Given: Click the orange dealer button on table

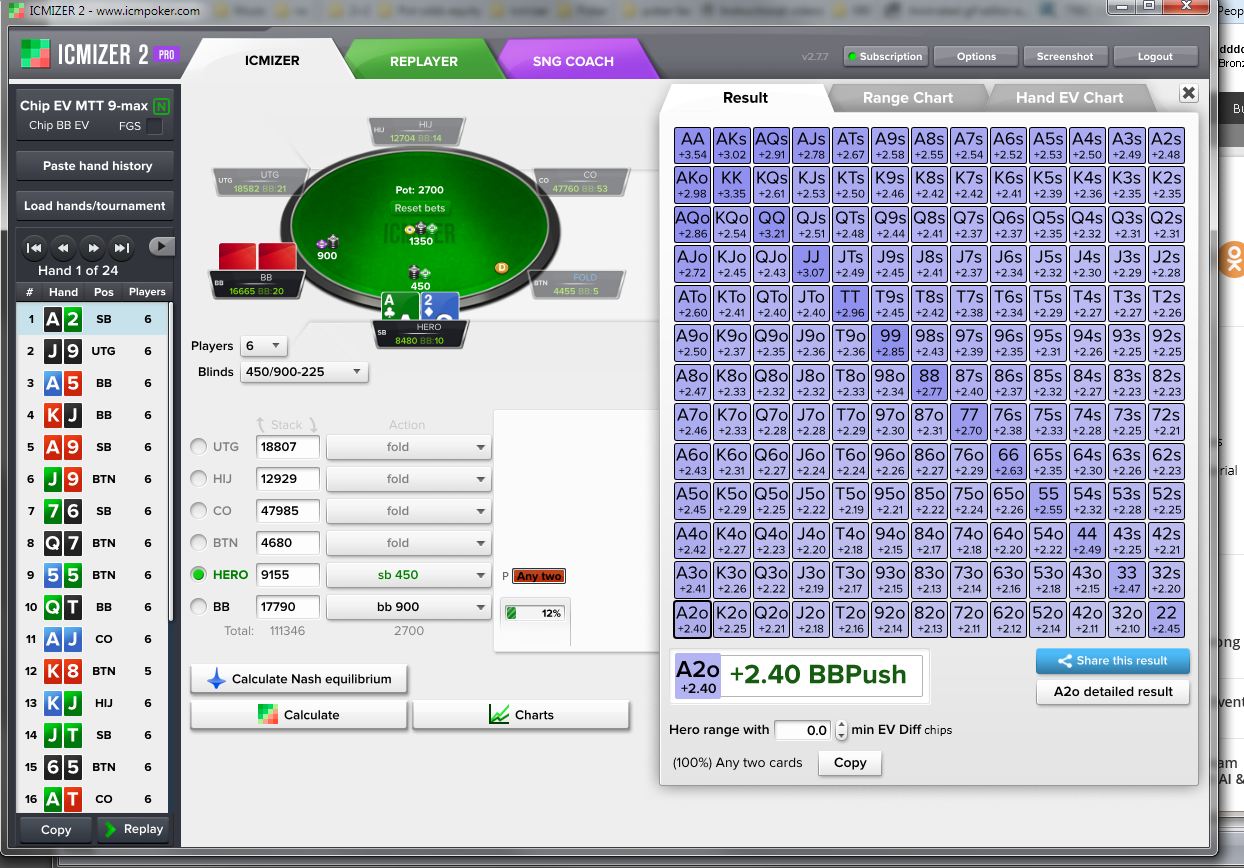Looking at the screenshot, I should pos(501,267).
